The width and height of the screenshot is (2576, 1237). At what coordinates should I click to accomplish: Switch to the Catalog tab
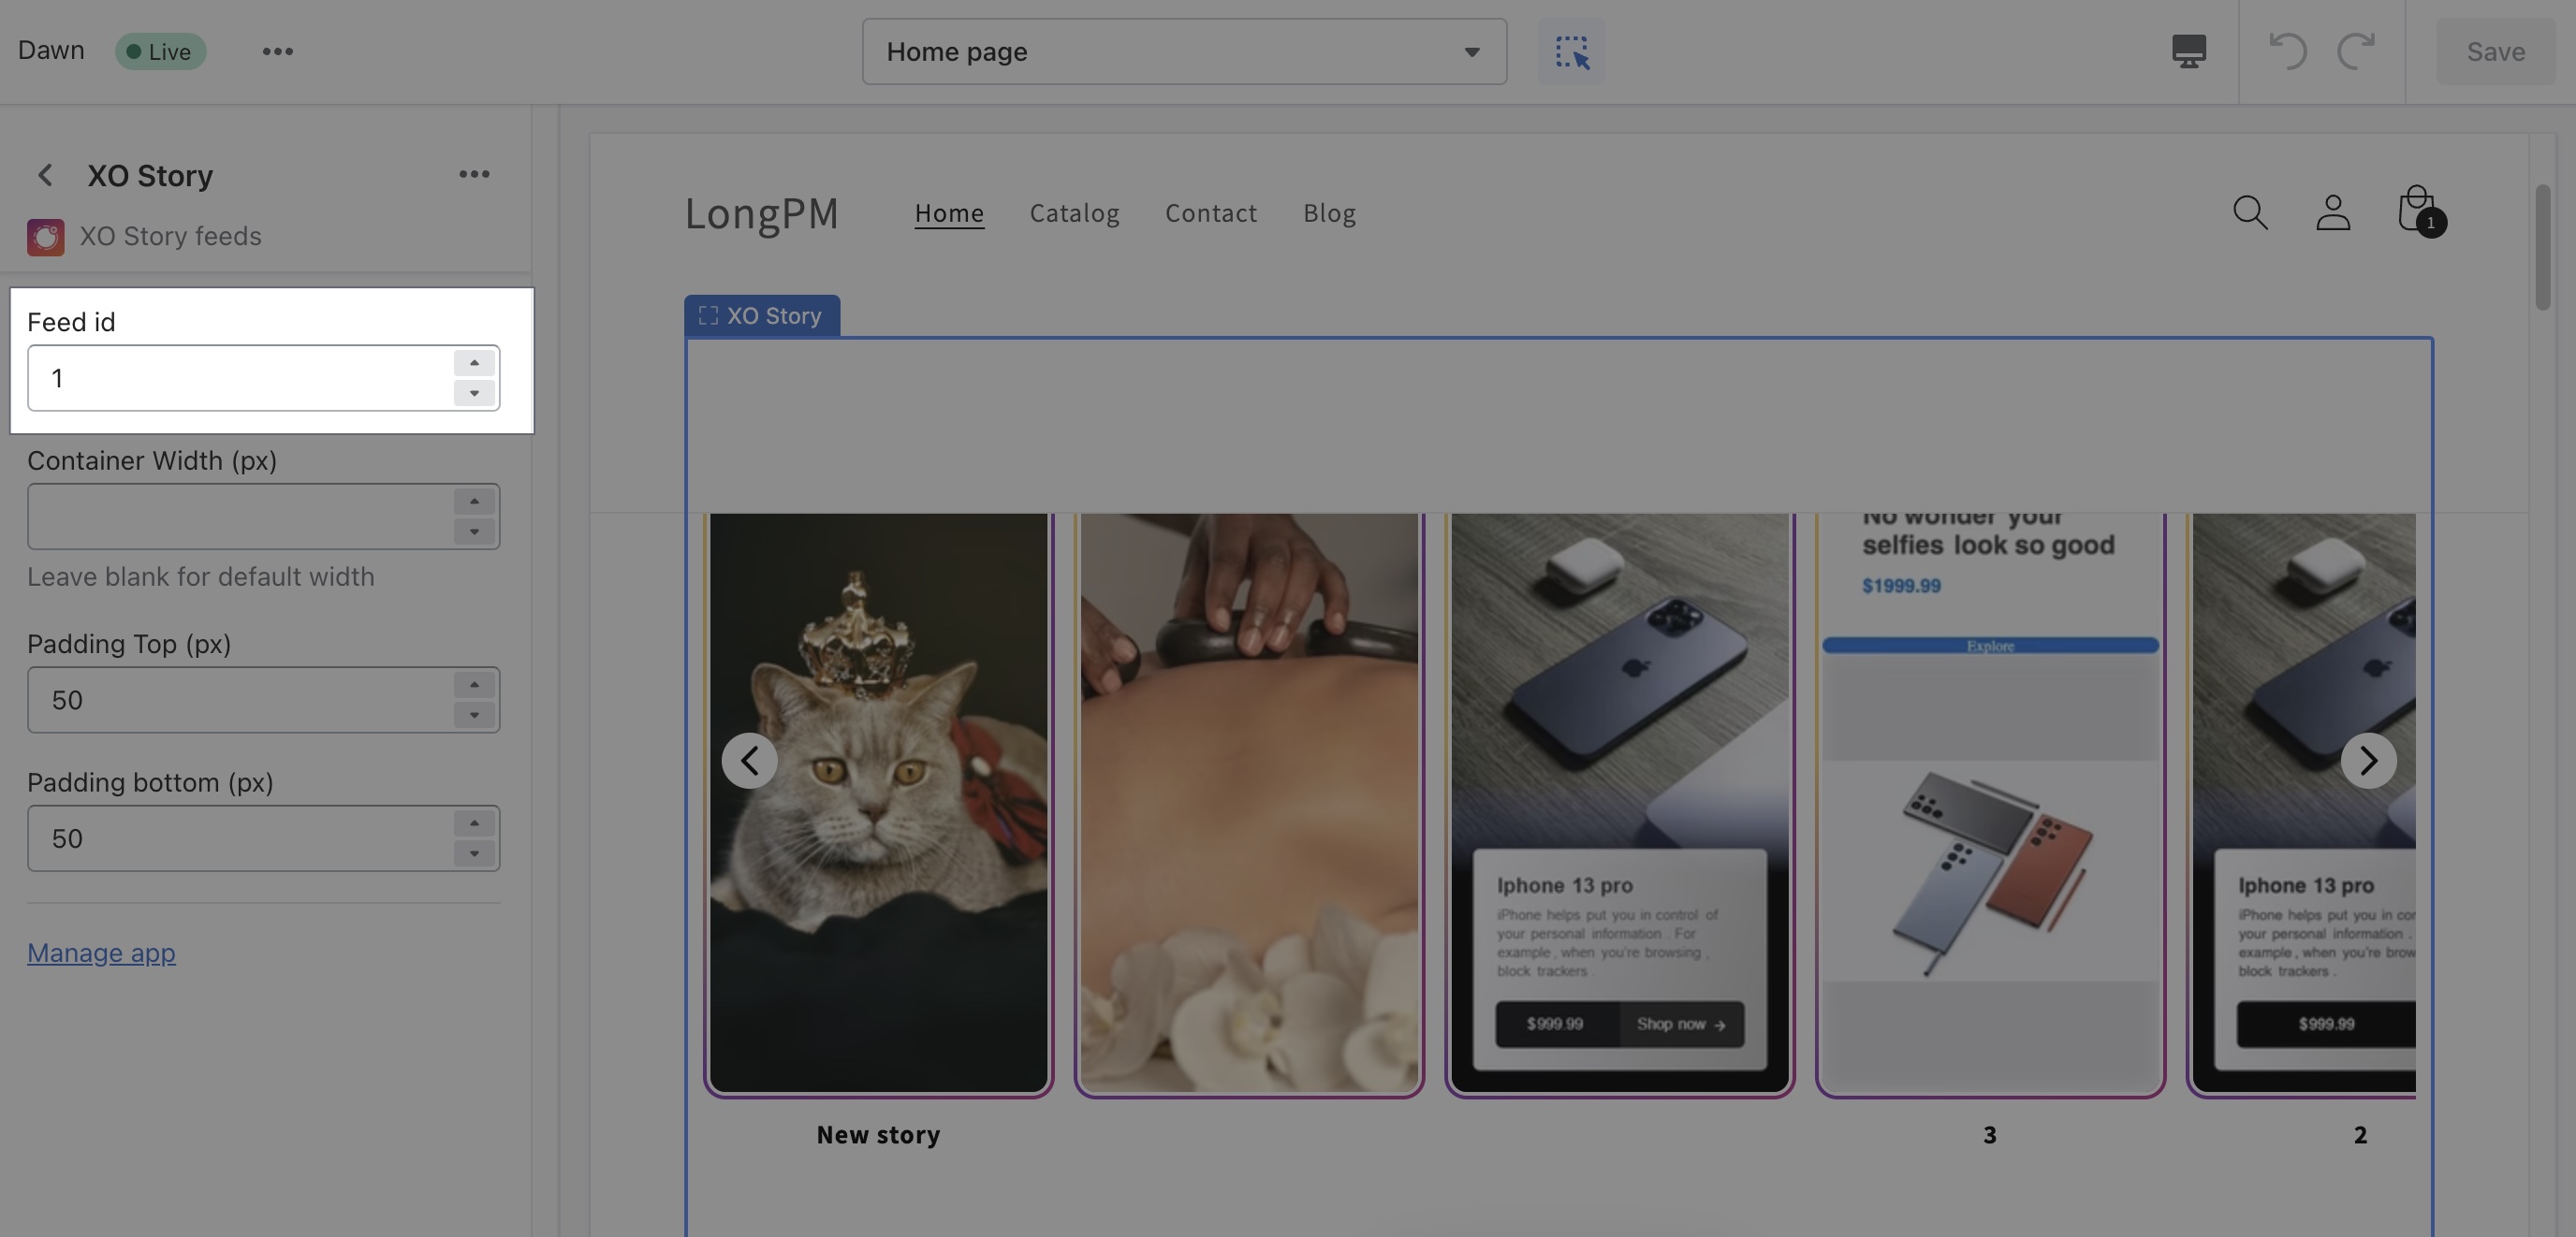click(1074, 212)
